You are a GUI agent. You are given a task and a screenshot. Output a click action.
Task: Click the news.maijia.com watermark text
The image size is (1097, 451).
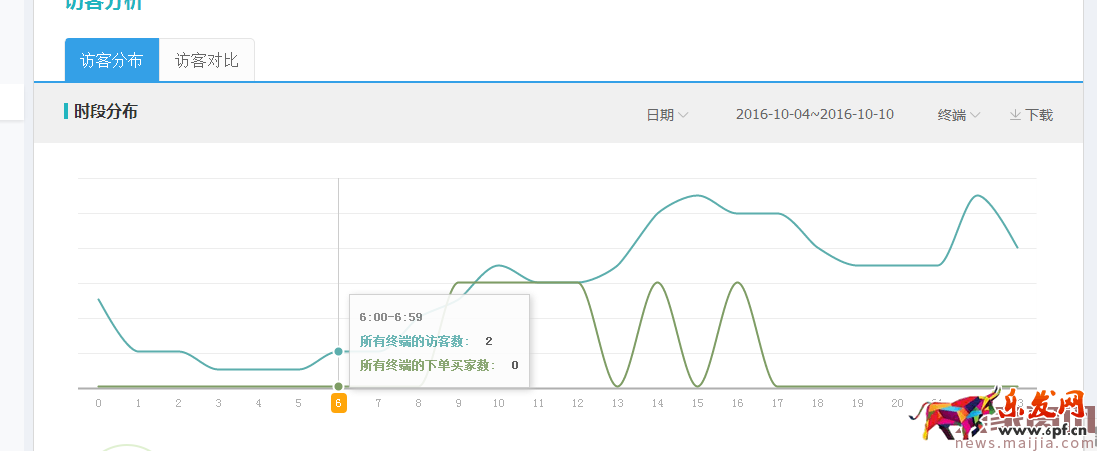click(1020, 442)
